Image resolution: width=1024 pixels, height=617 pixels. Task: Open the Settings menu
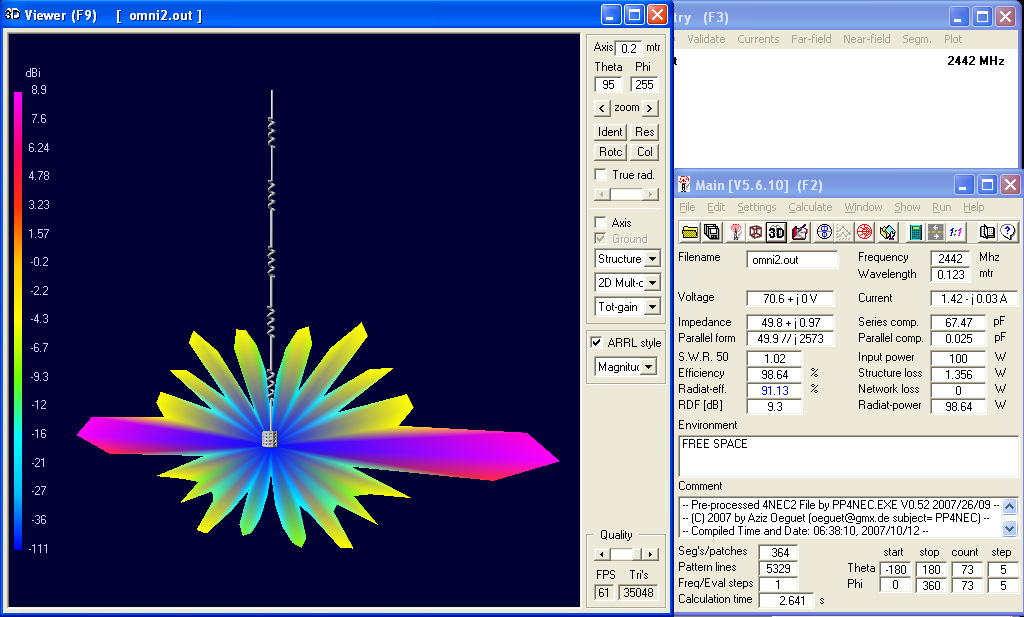pos(756,207)
